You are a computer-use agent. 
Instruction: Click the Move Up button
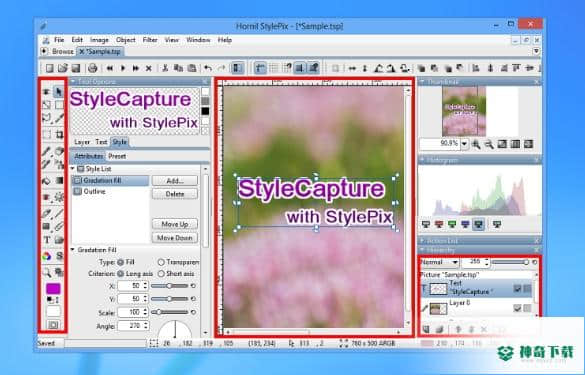point(175,224)
